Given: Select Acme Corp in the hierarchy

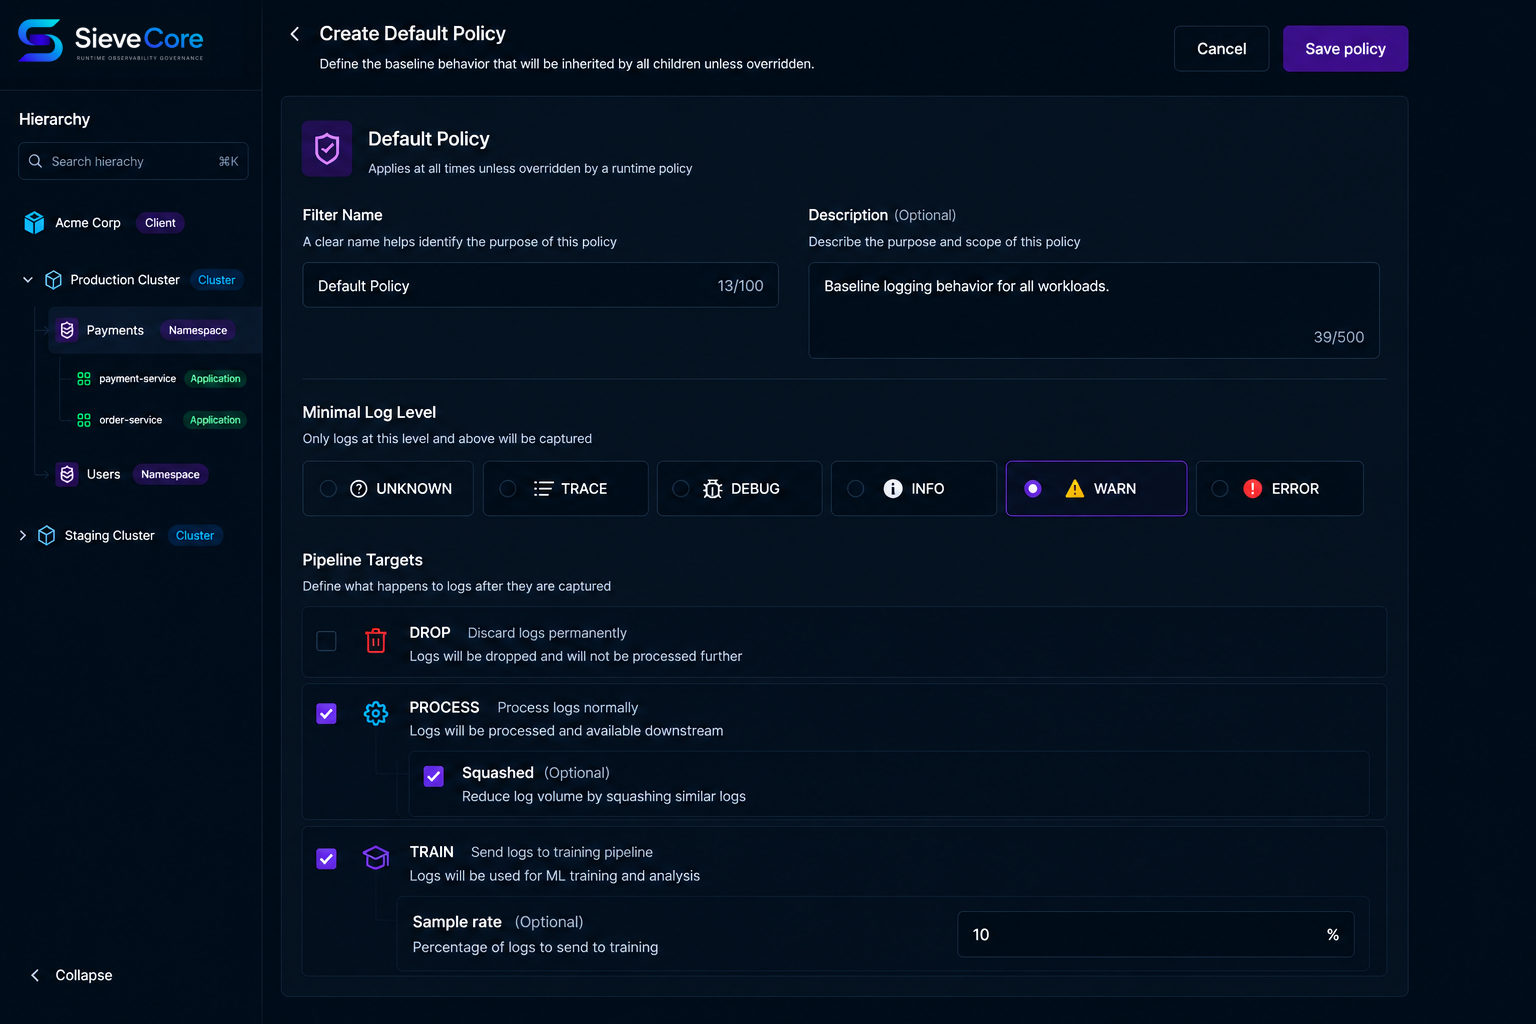Looking at the screenshot, I should point(88,223).
